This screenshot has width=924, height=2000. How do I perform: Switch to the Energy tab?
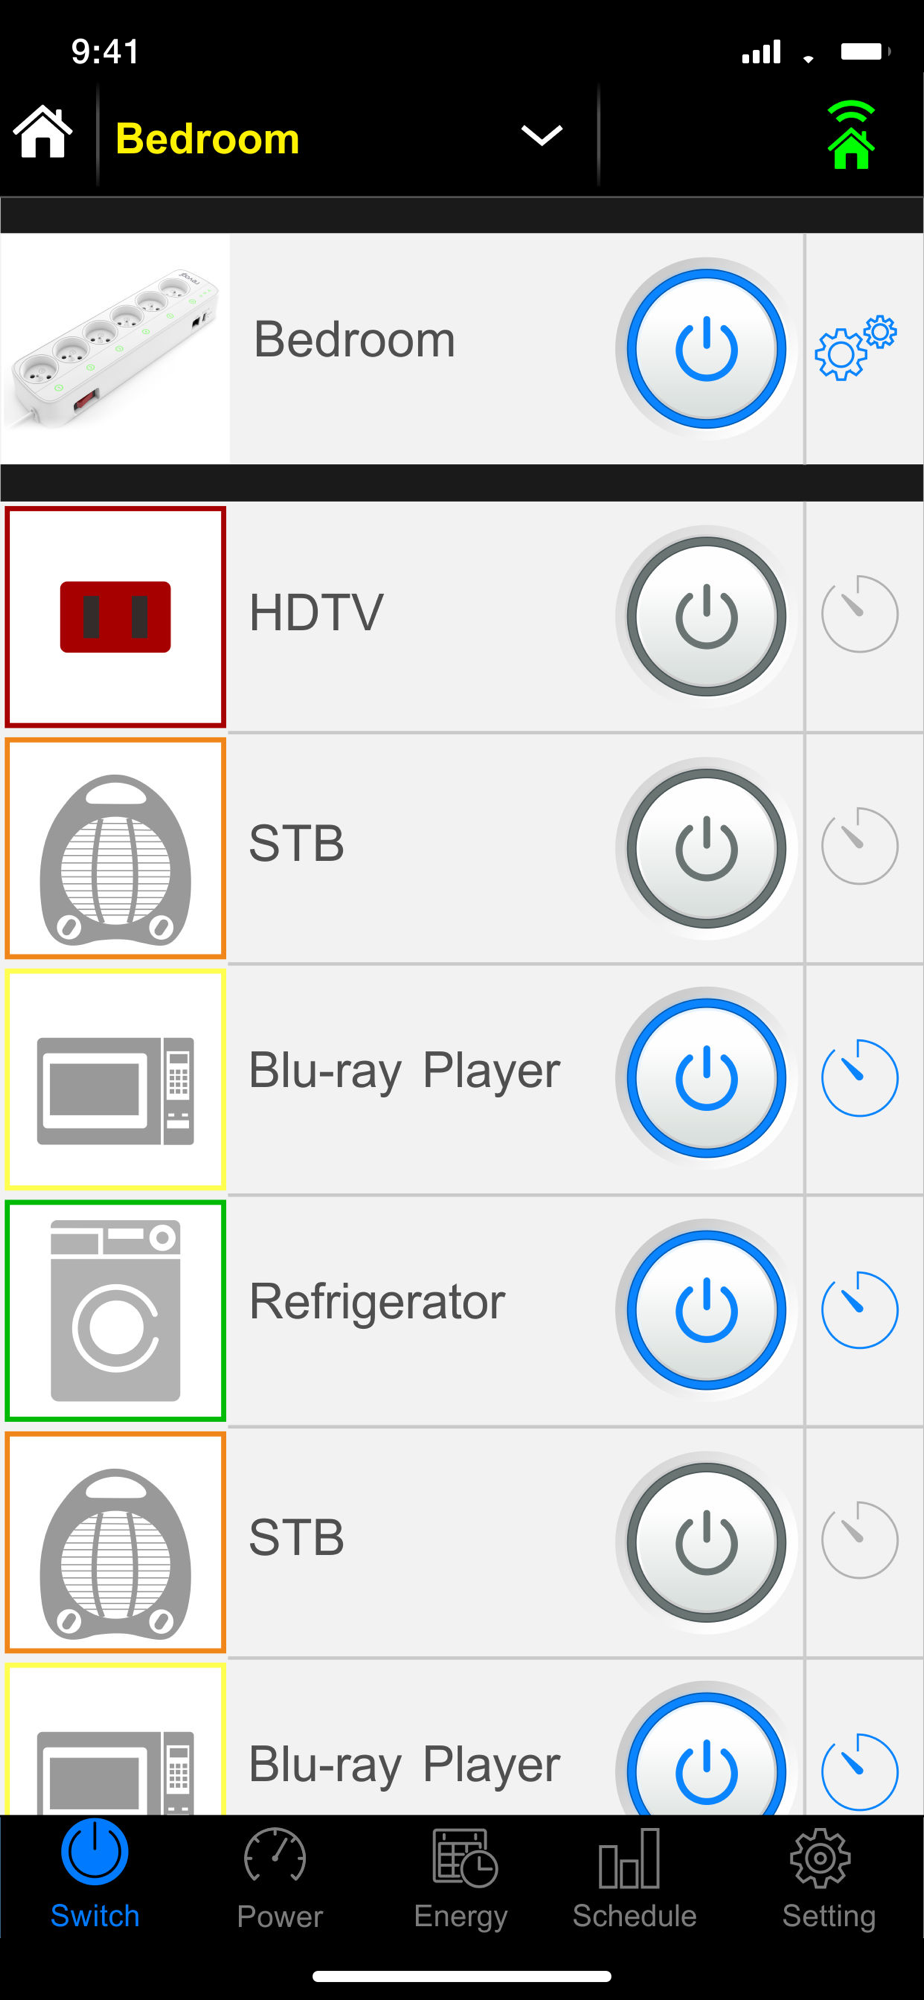[x=461, y=1879]
